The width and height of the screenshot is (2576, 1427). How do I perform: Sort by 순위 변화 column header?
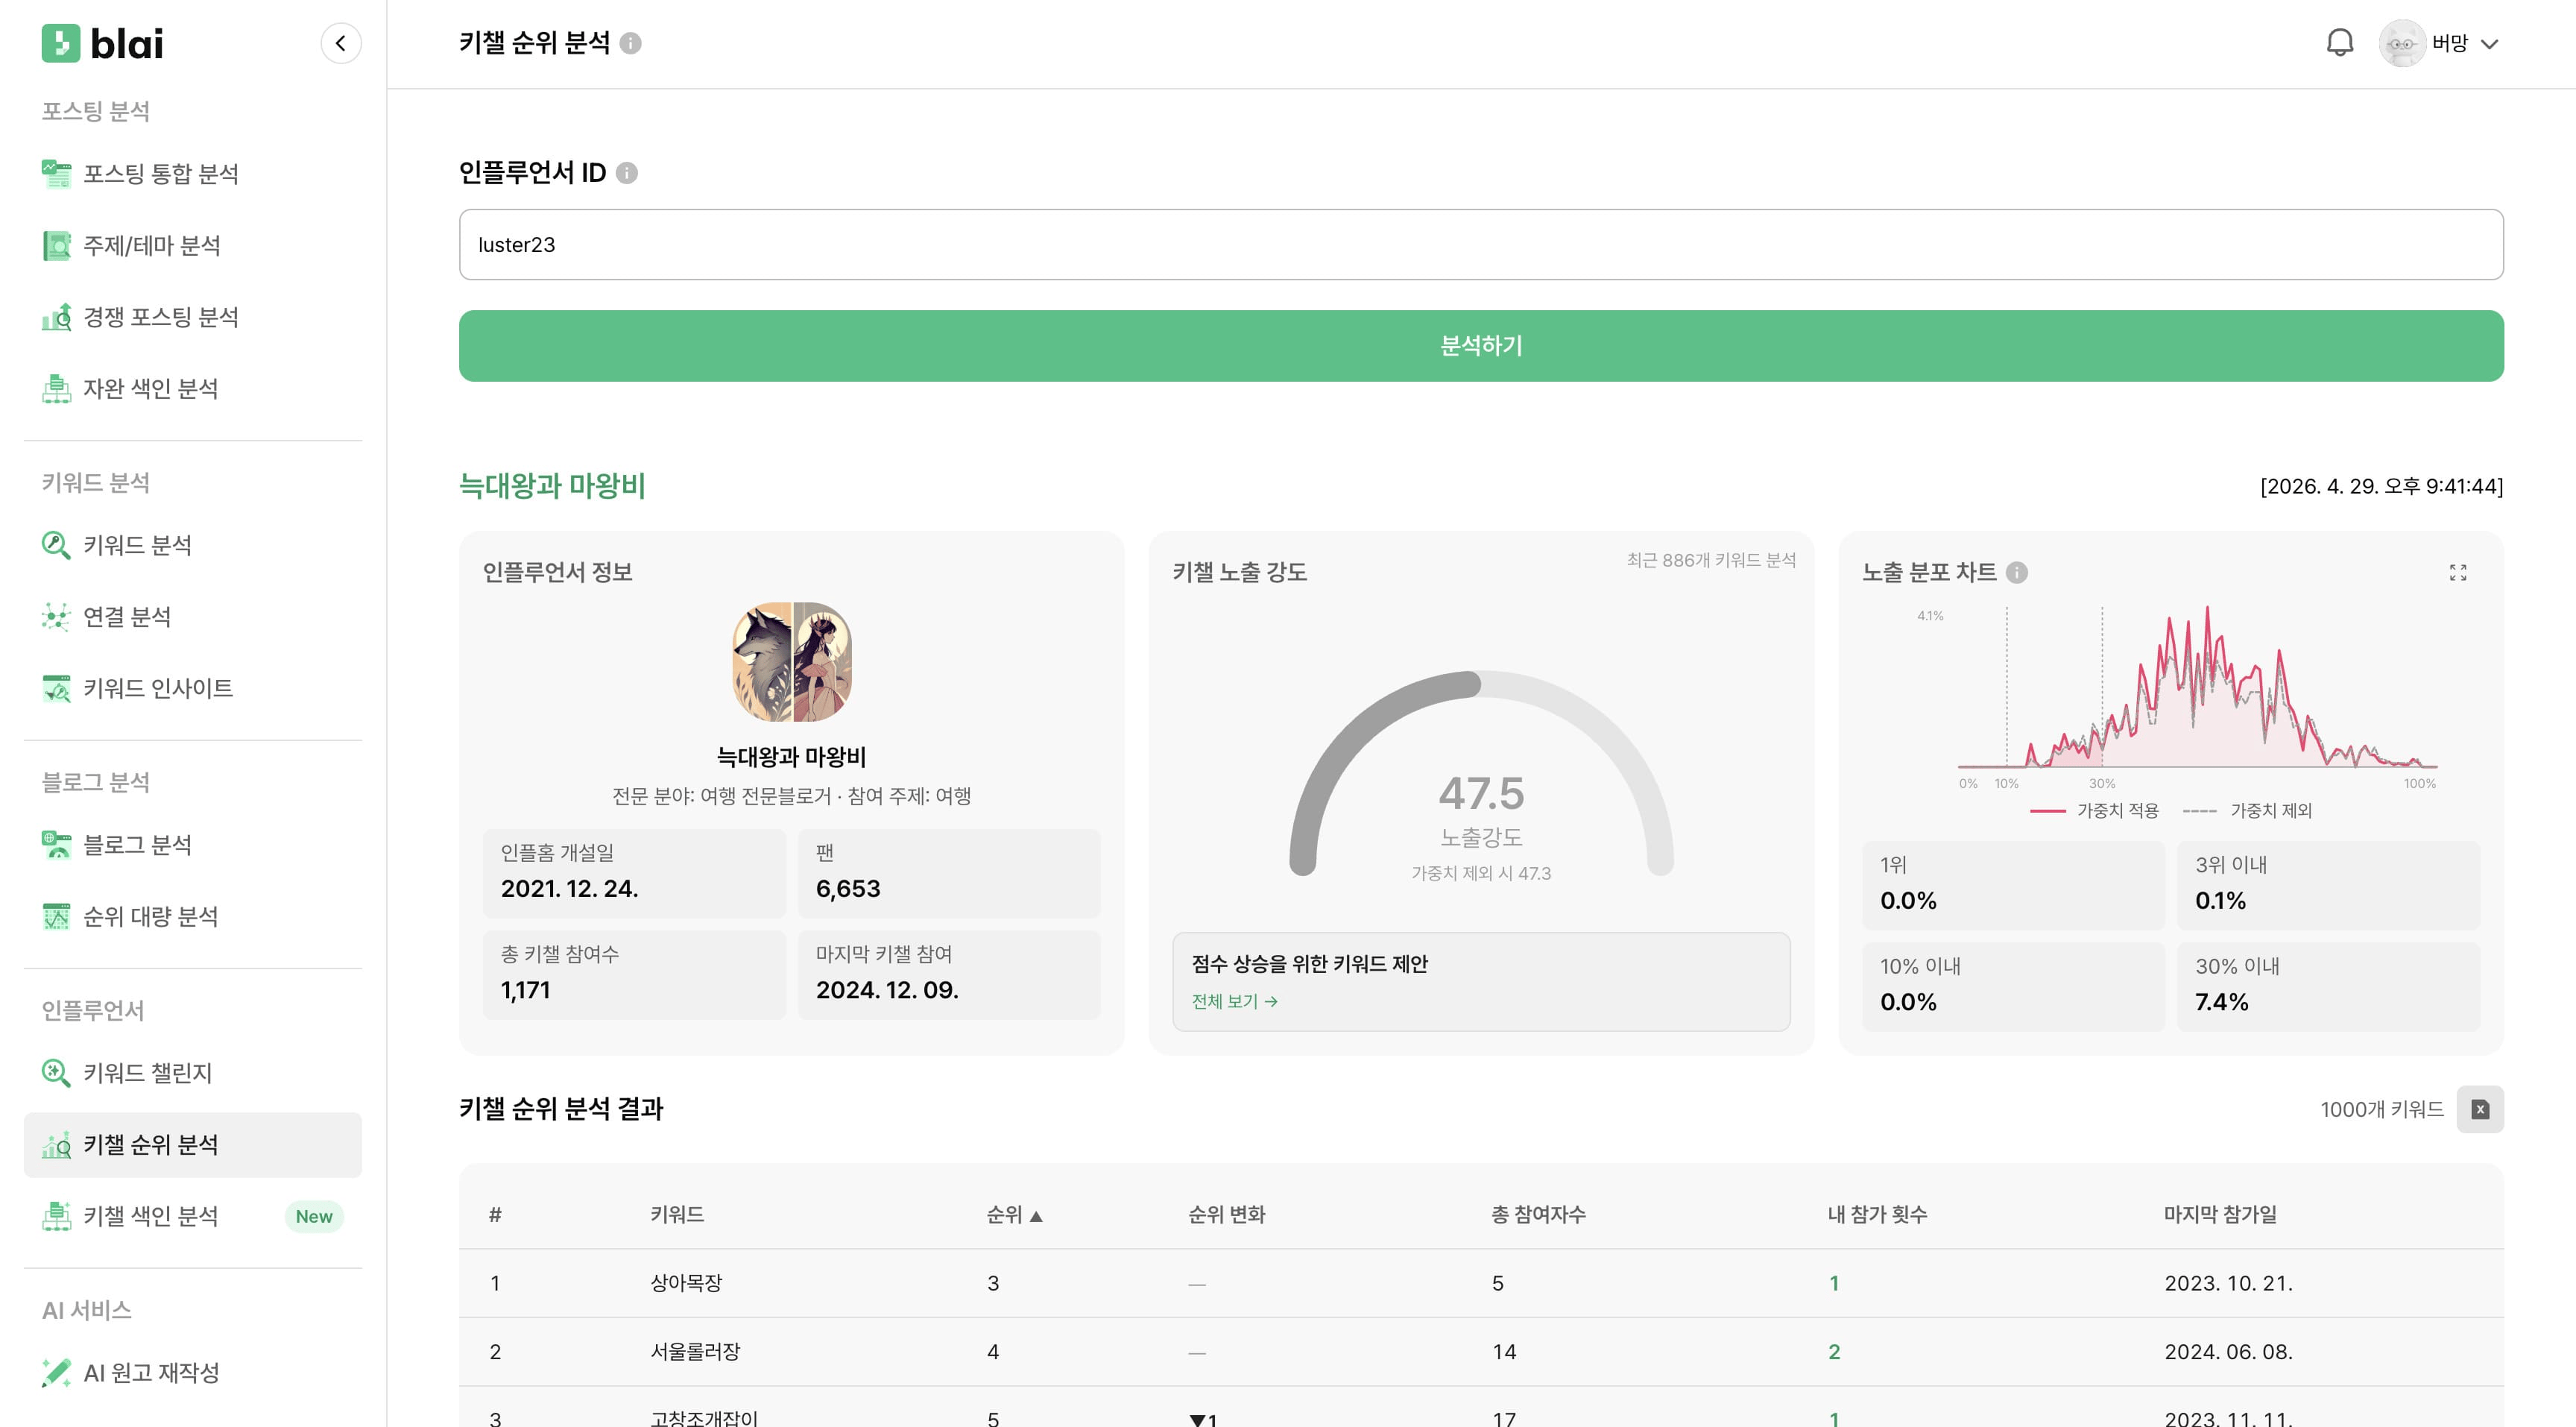point(1226,1215)
